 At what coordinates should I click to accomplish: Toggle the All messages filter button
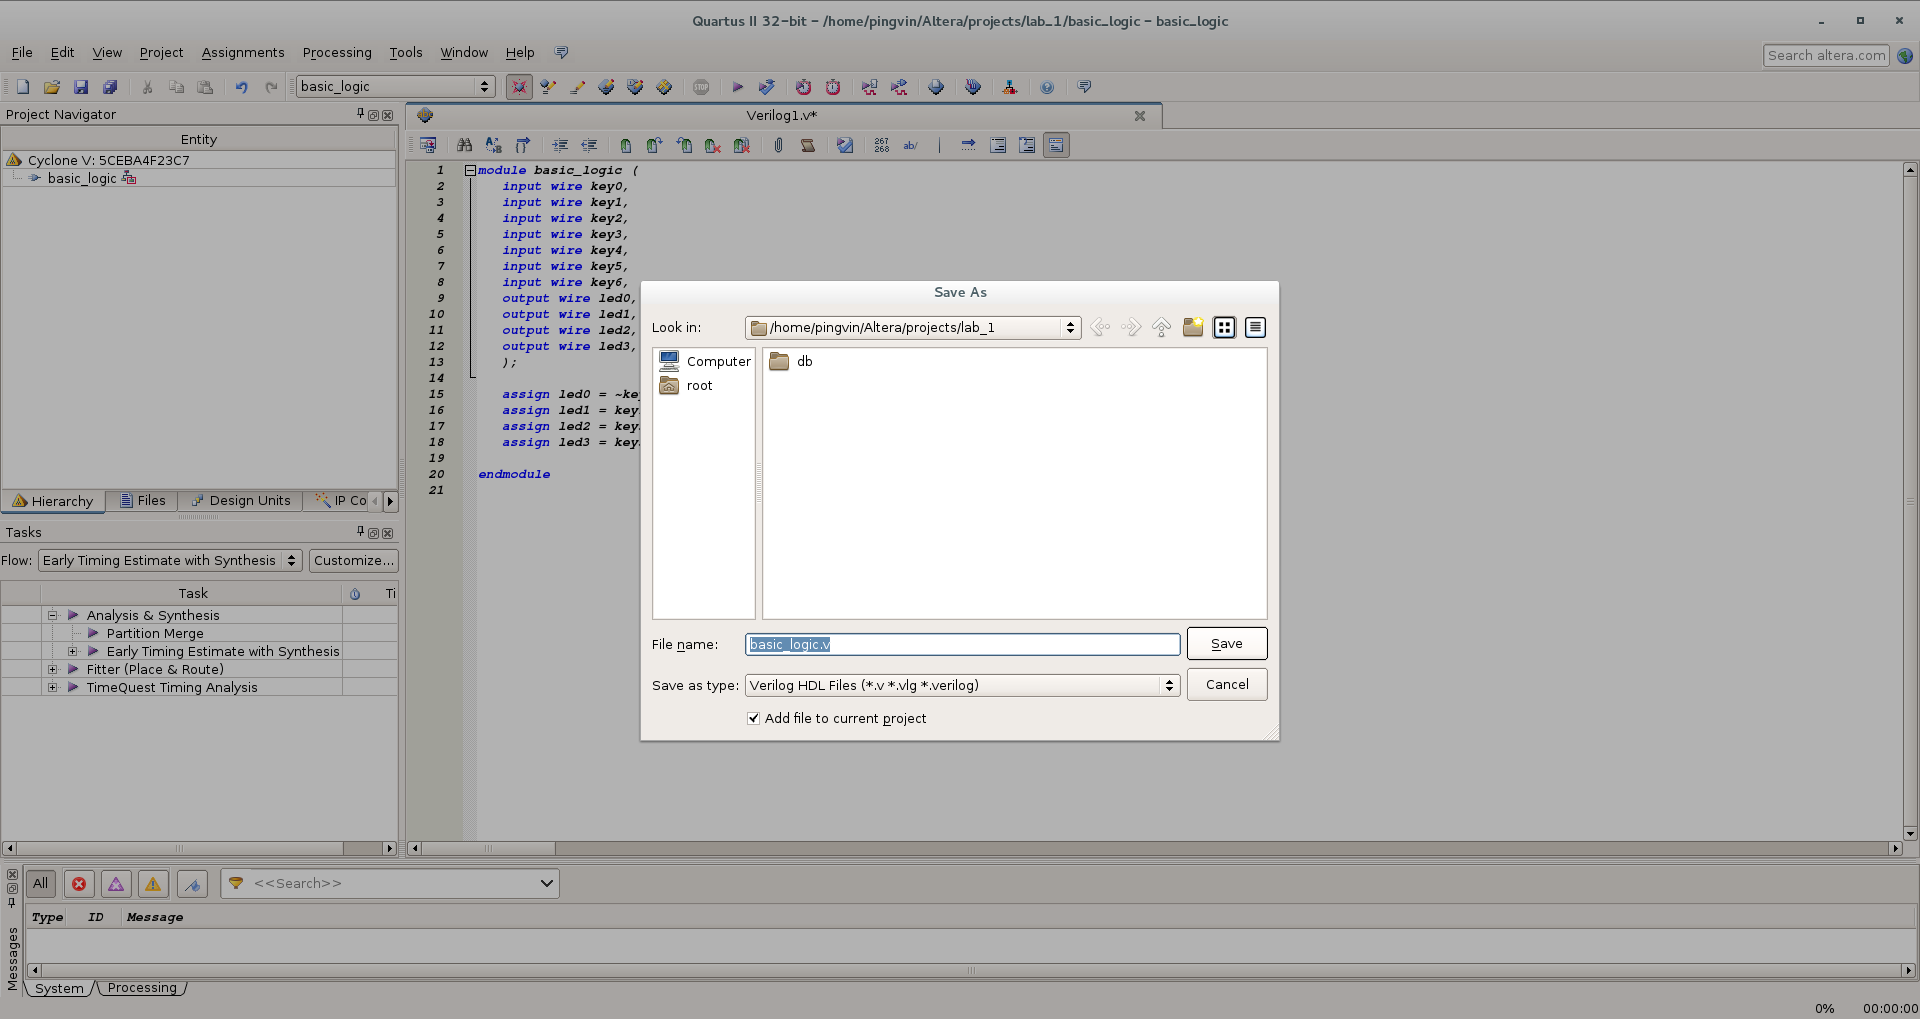tap(40, 883)
